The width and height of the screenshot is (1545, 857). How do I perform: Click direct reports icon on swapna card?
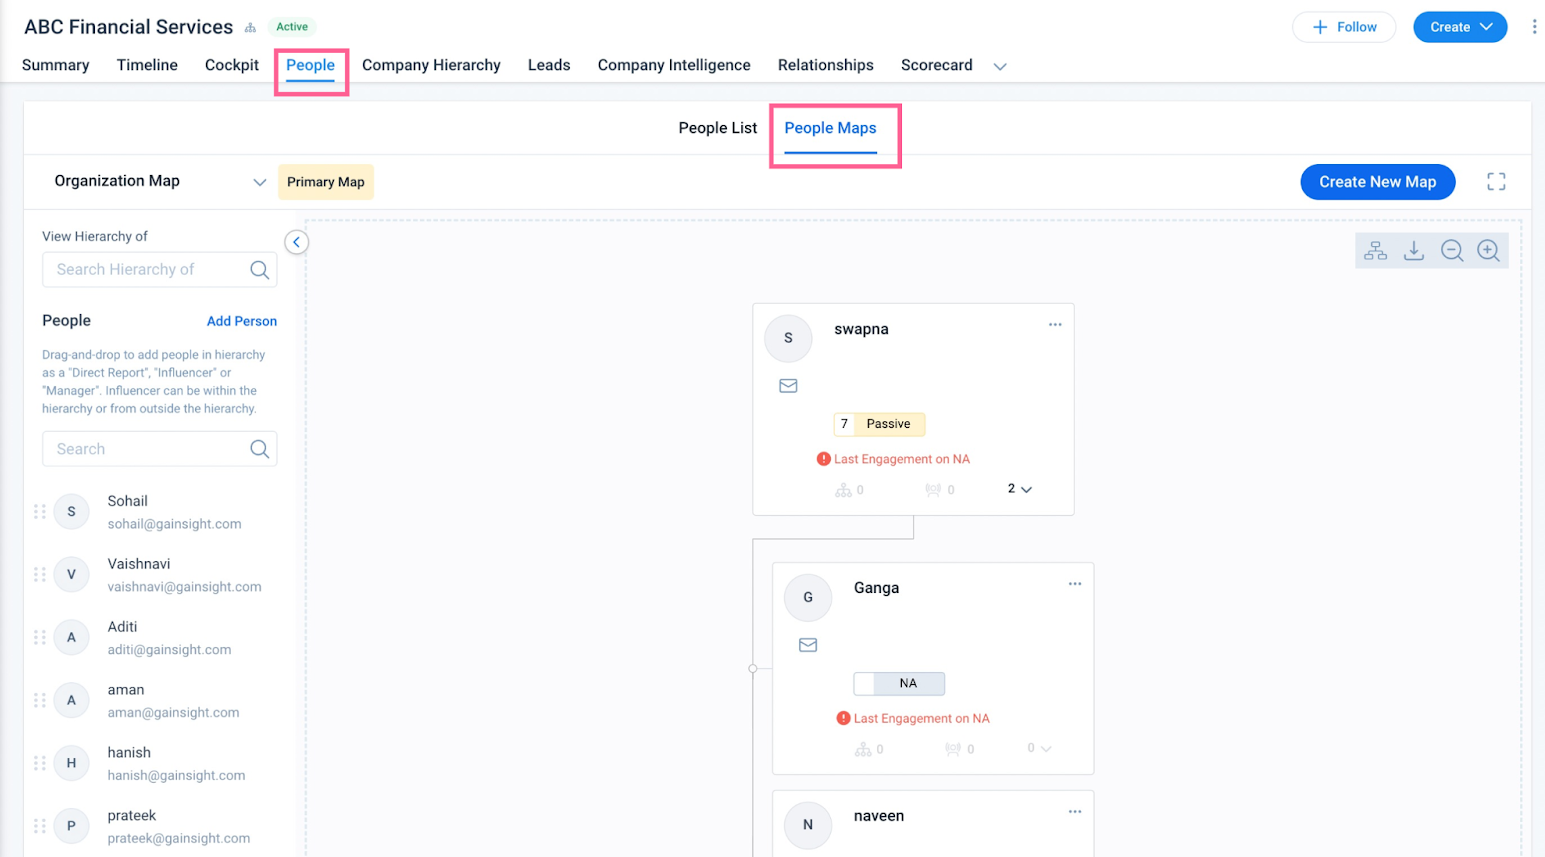(844, 490)
